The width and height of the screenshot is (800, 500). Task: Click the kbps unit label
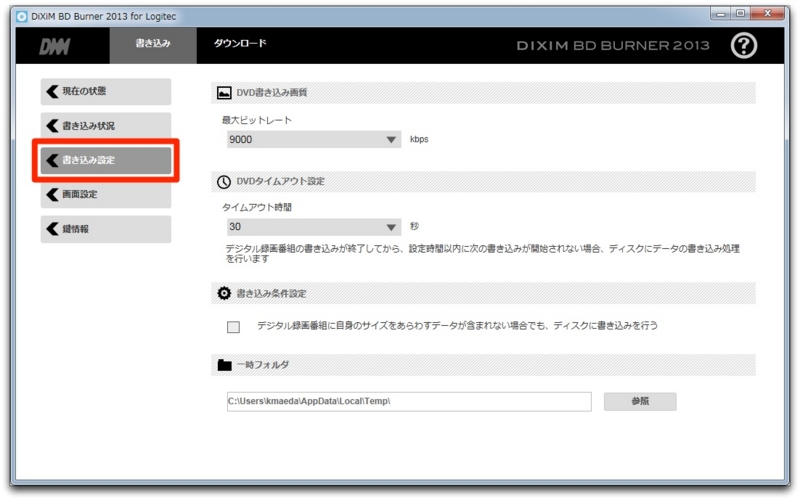tap(419, 139)
